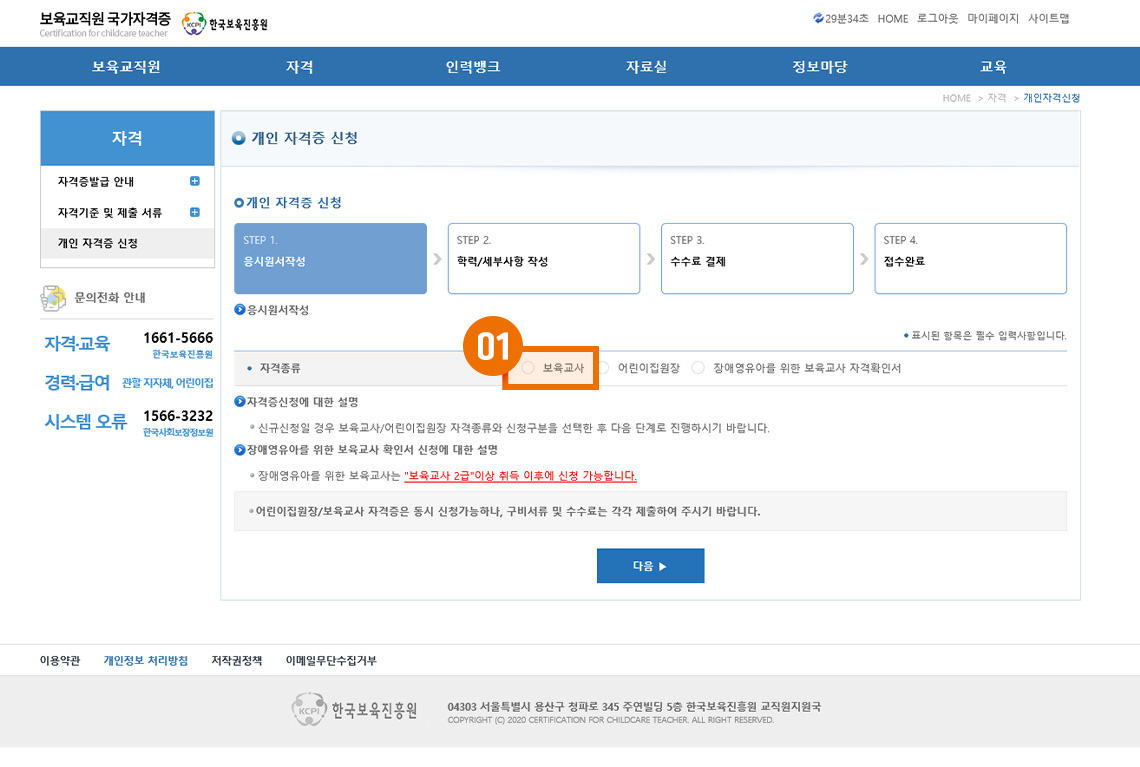Expand the 자격기준 및 제출 서류 menu
The image size is (1140, 767).
click(194, 213)
